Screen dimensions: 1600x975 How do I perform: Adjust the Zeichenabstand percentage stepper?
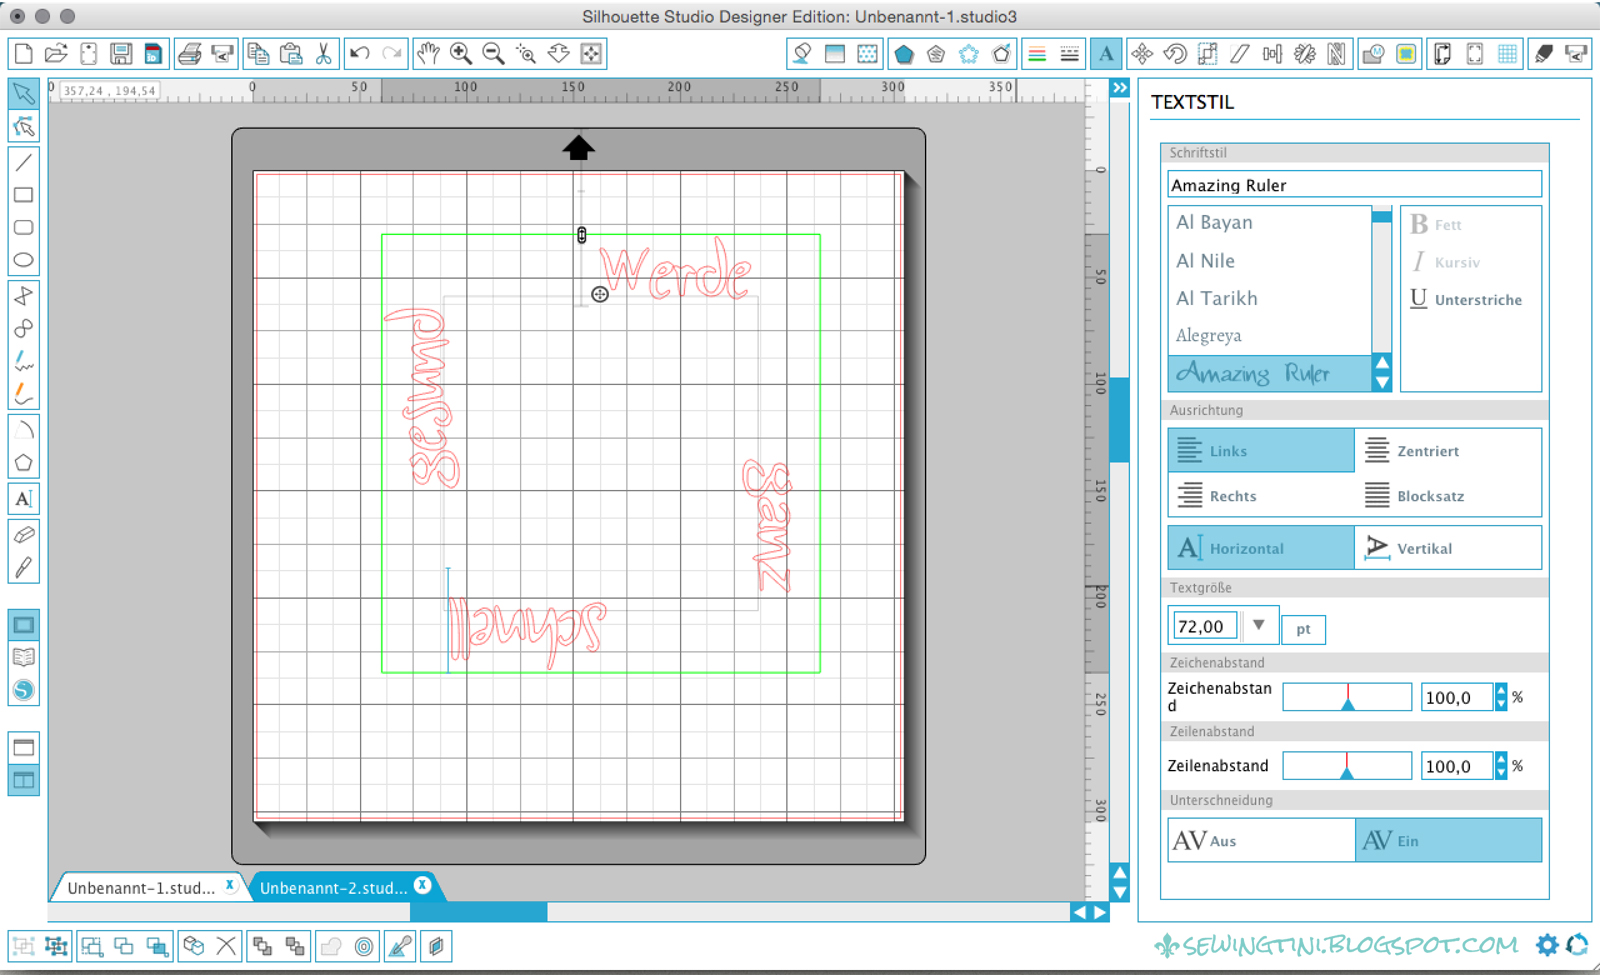(1500, 697)
